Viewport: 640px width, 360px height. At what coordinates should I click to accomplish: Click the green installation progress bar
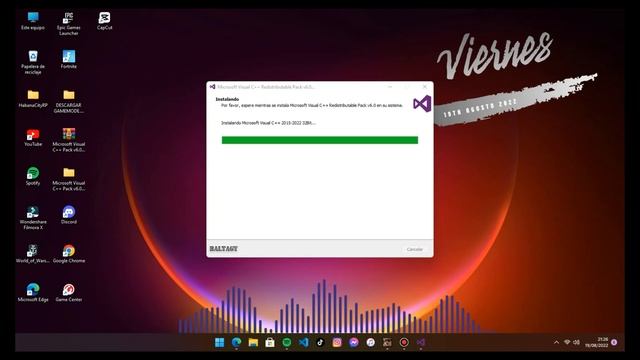coord(320,140)
